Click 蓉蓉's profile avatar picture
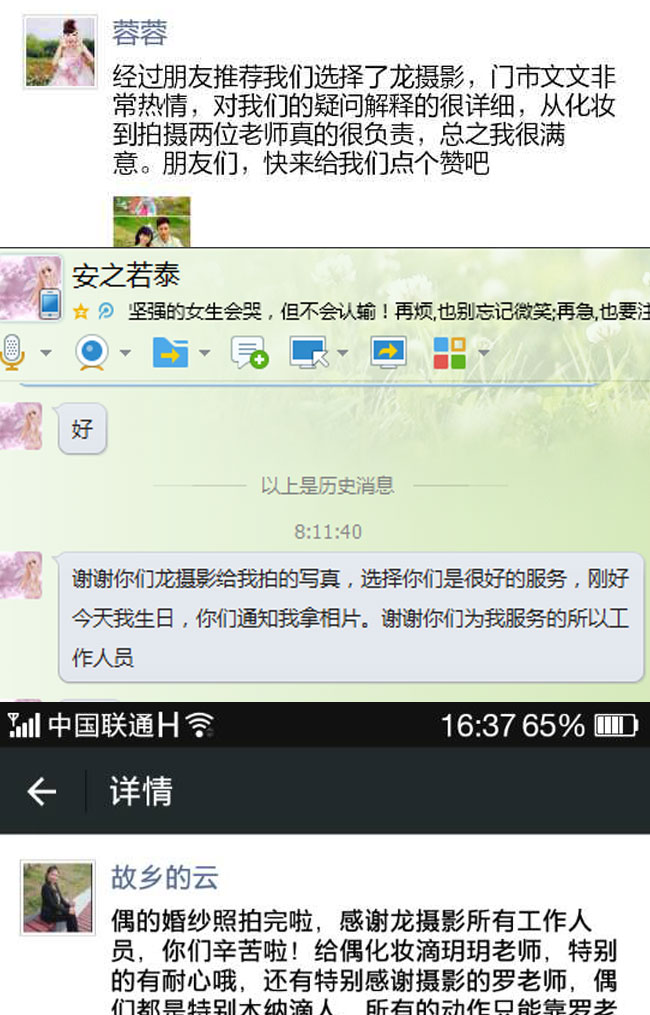 (x=60, y=52)
